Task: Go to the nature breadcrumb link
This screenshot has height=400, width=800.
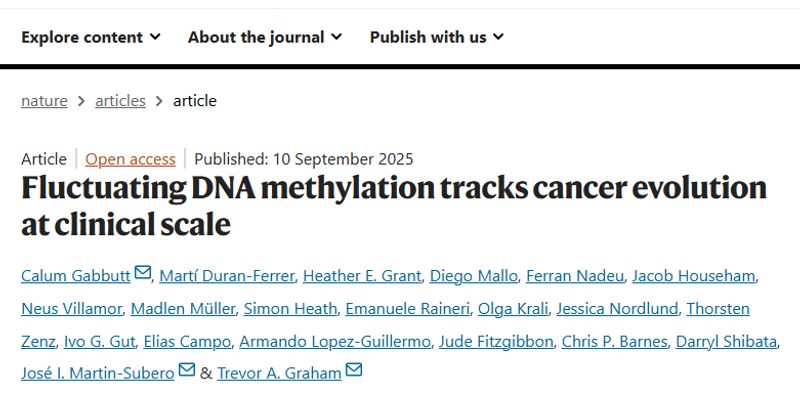Action: pos(44,100)
